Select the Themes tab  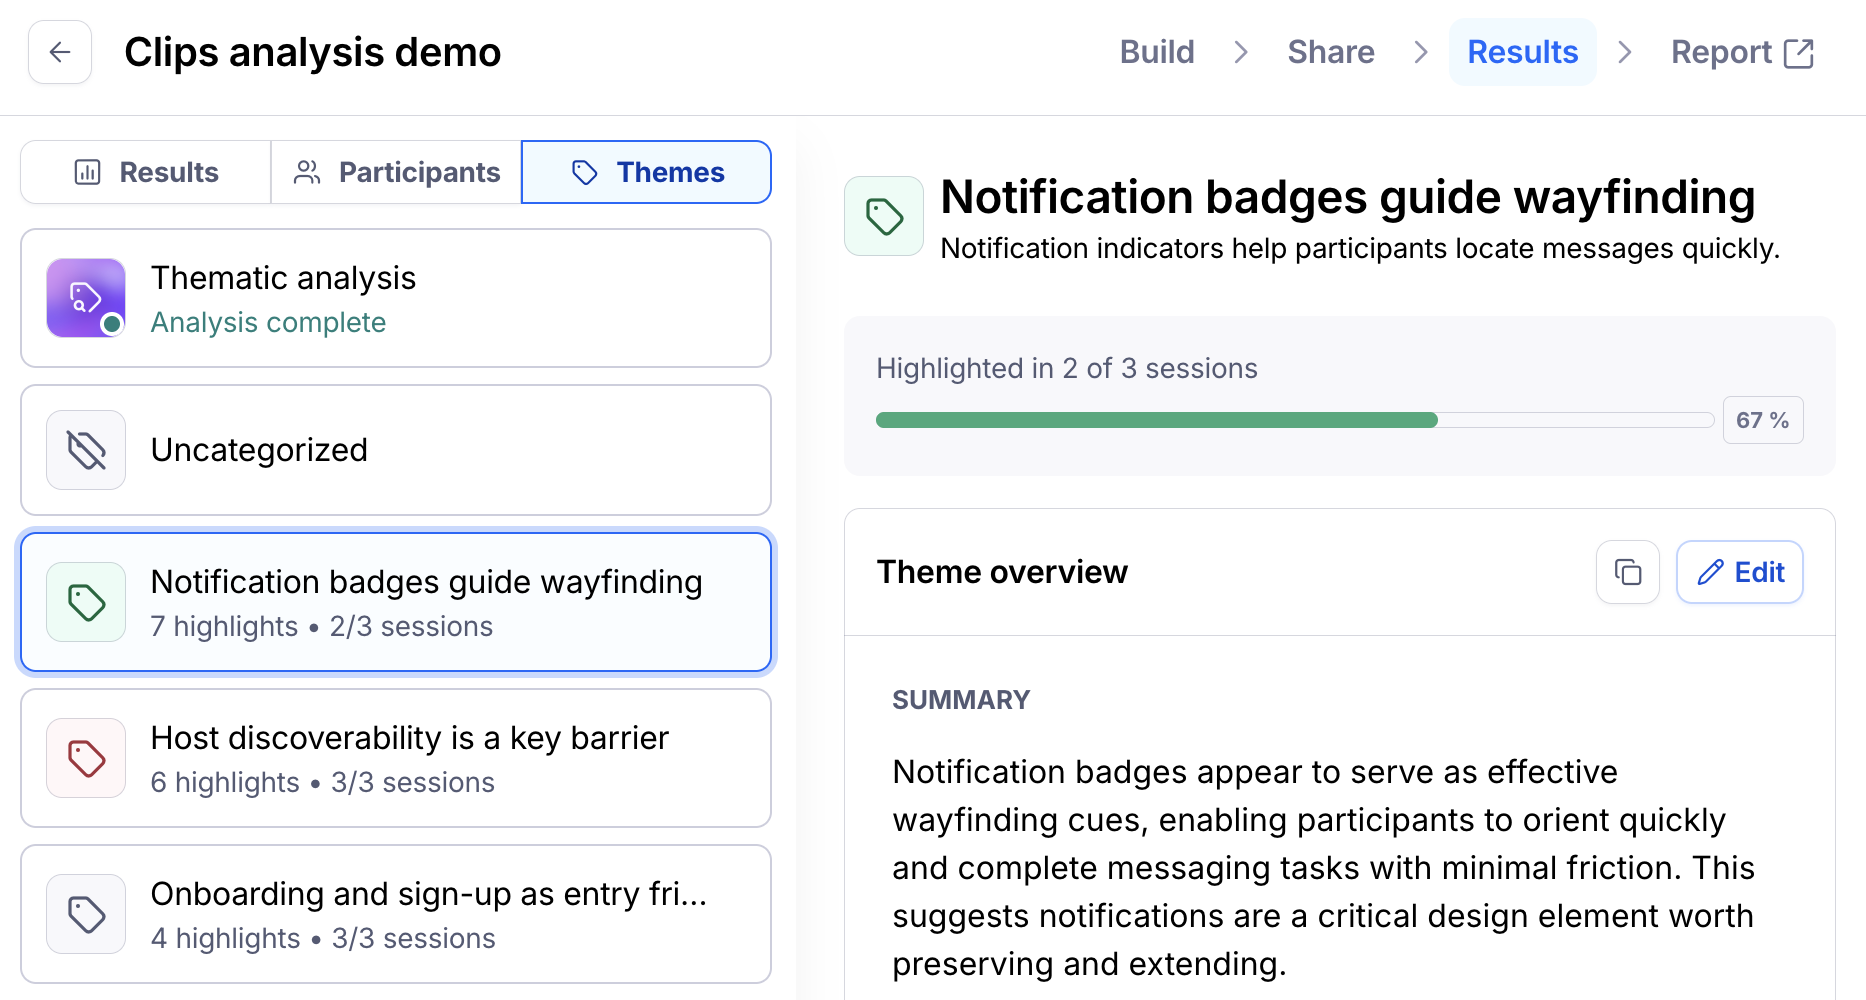point(646,172)
